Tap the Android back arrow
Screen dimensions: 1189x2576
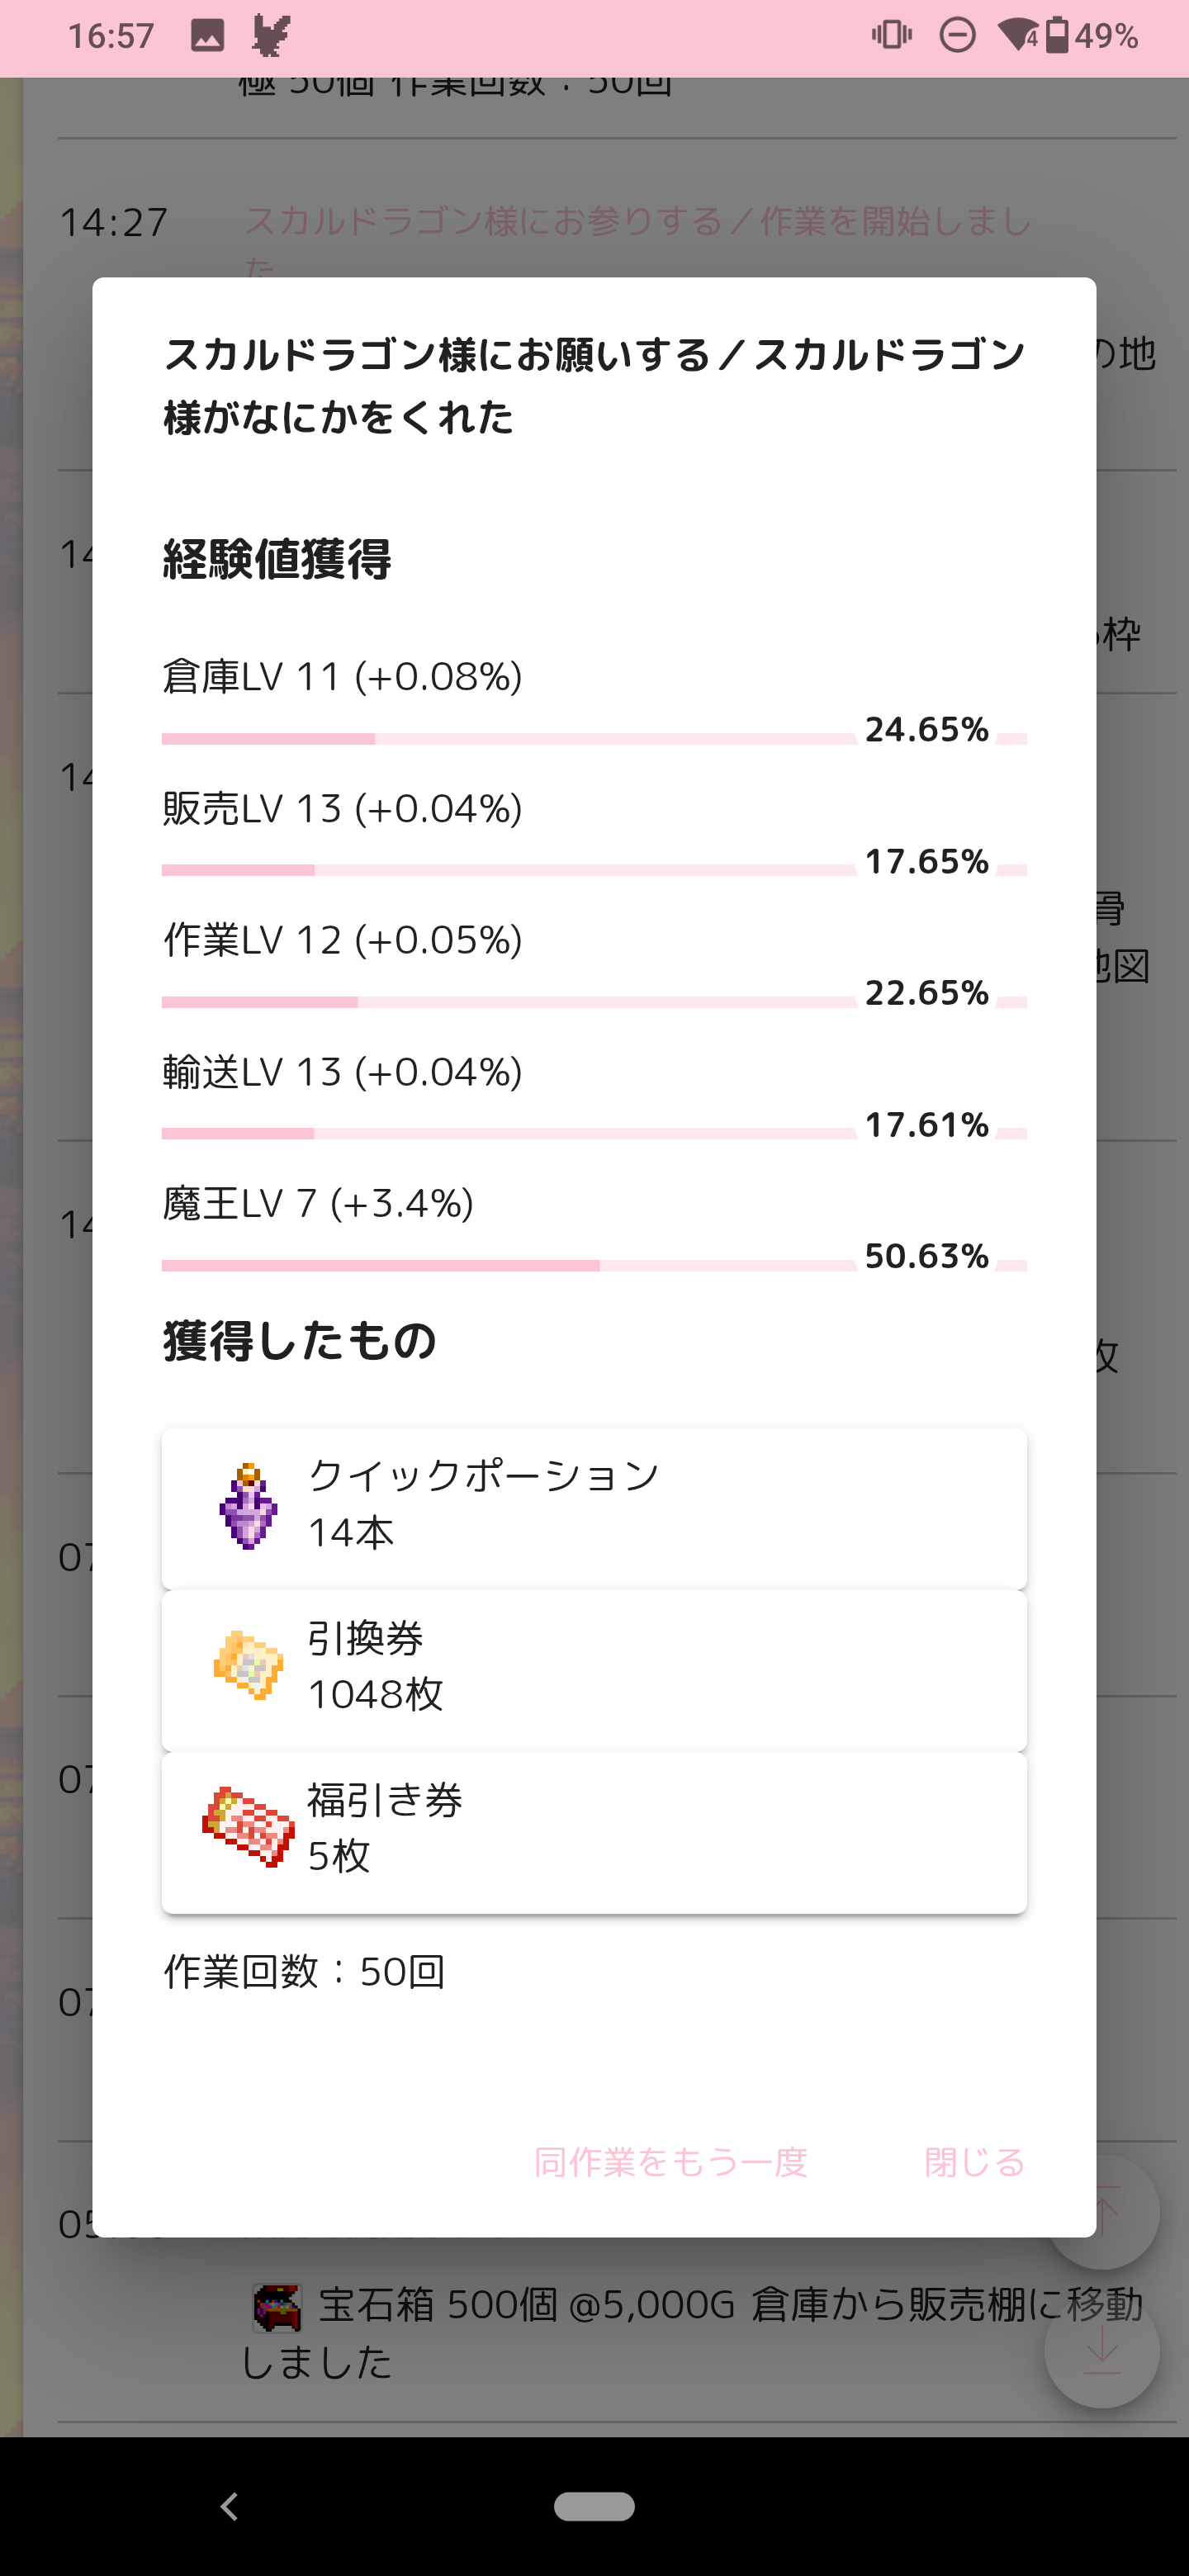click(230, 2506)
